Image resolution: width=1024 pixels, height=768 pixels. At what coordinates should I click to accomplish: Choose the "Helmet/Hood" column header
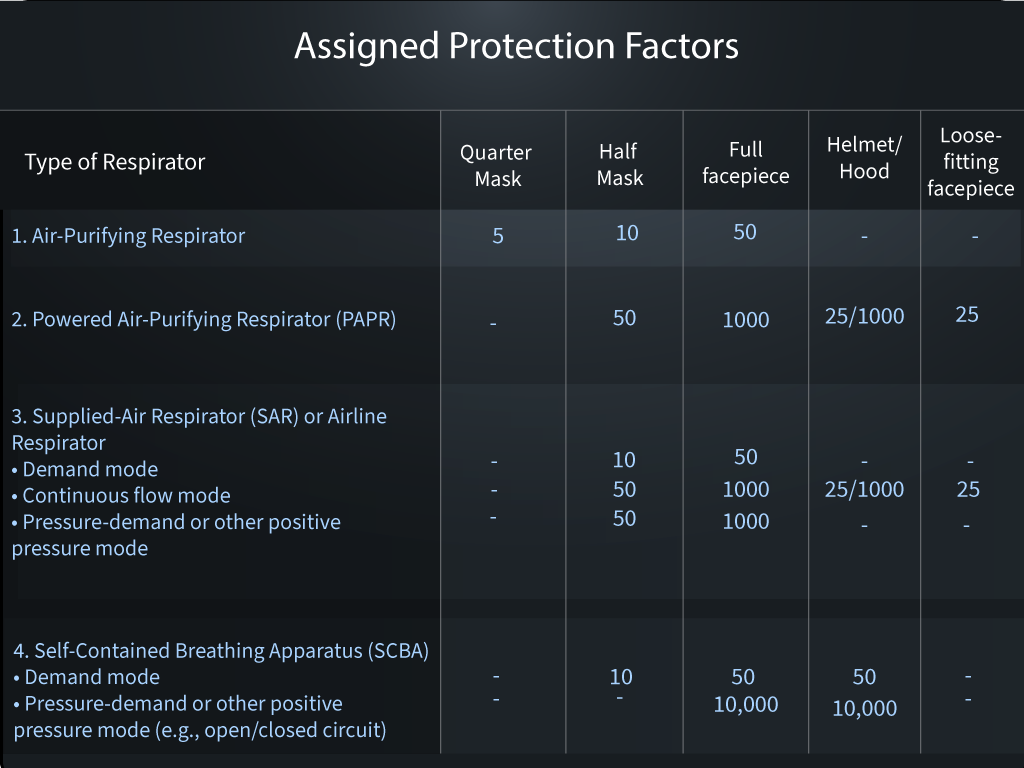click(865, 158)
